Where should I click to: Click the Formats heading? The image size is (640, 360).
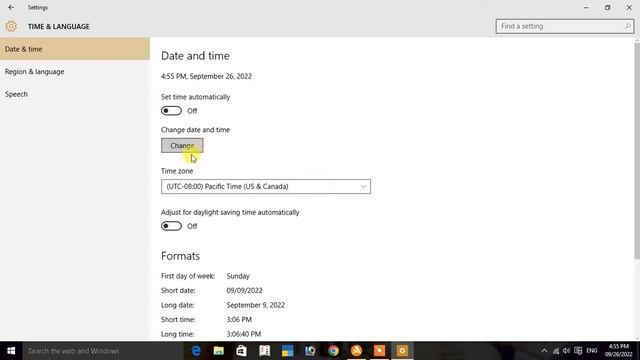coord(180,256)
